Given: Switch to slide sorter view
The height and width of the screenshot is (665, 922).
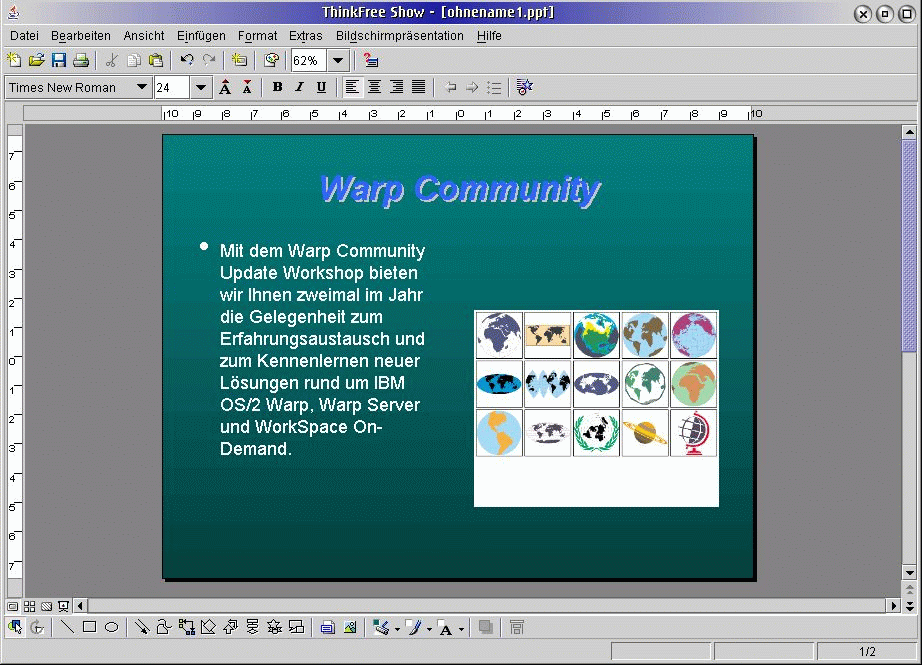Looking at the screenshot, I should [x=29, y=606].
